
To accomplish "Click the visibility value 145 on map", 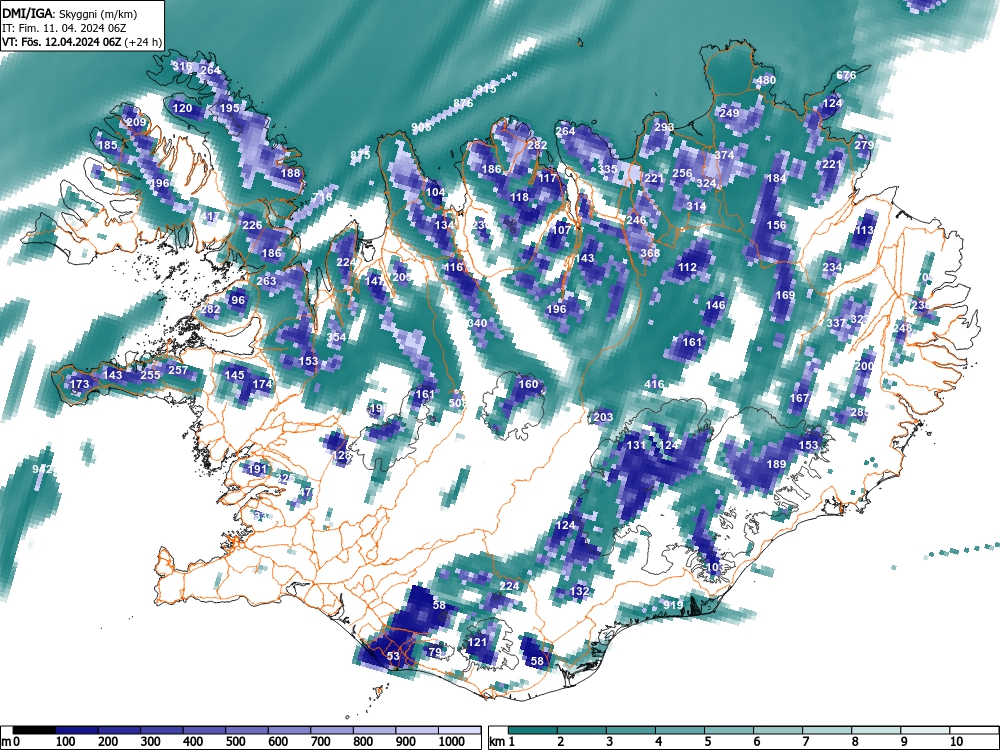I will coord(235,375).
